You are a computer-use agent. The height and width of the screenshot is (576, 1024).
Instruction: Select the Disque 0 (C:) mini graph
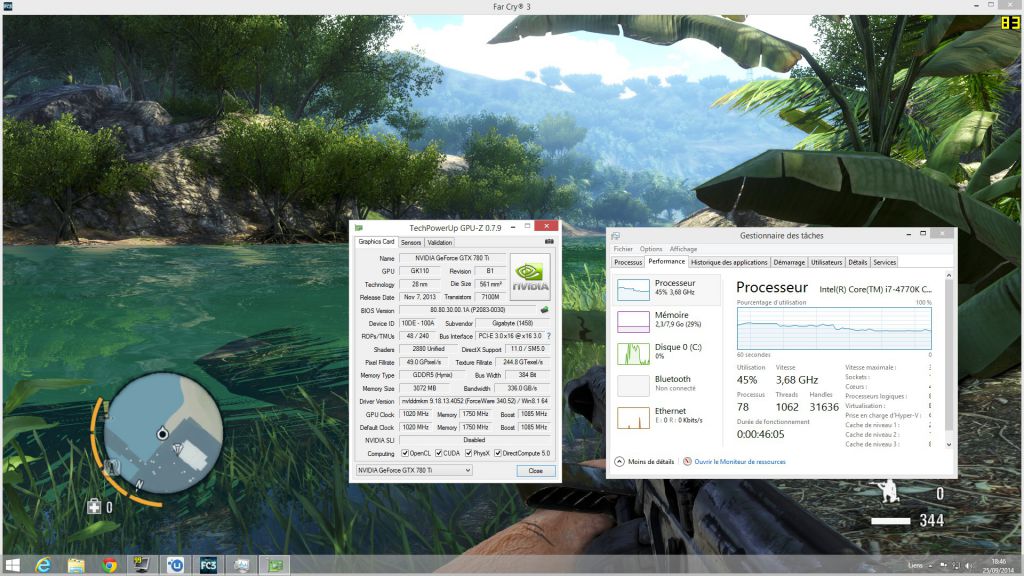(x=633, y=353)
